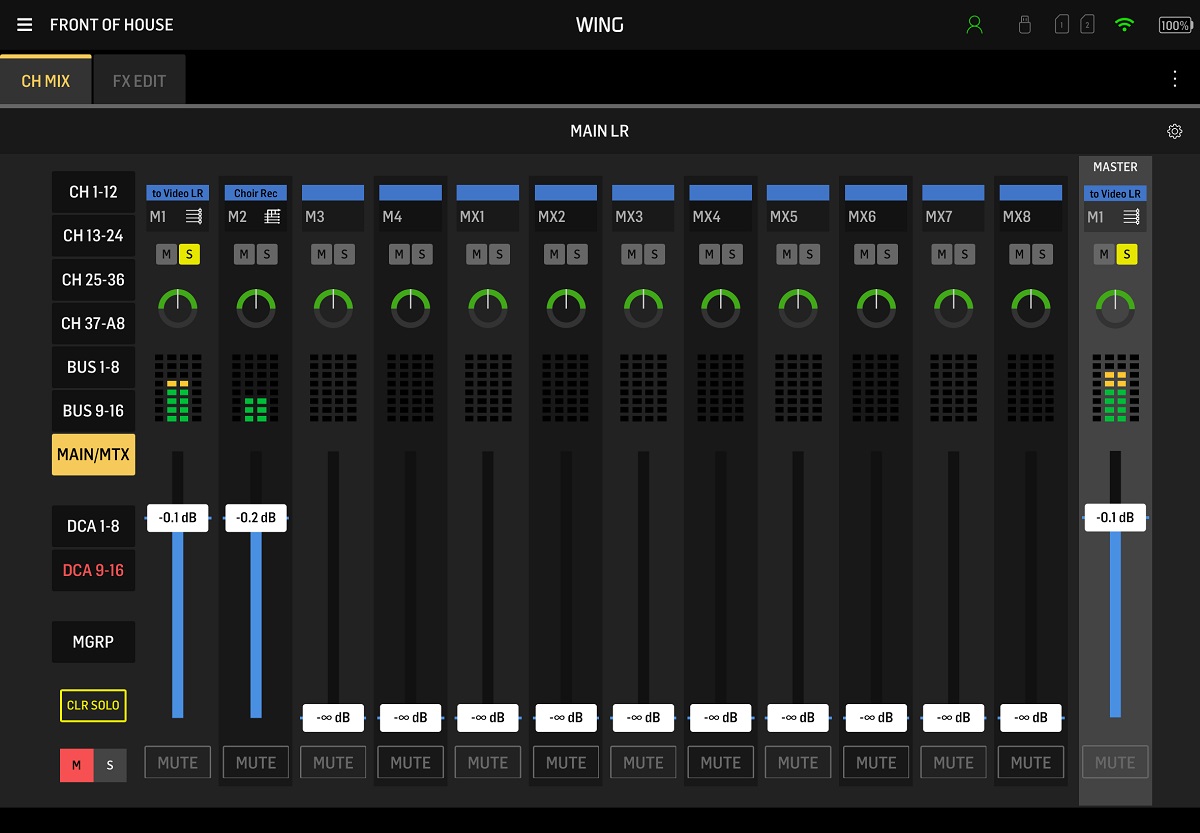Toggle solo S on MX1 strip
This screenshot has height=833, width=1200.
pyautogui.click(x=499, y=255)
